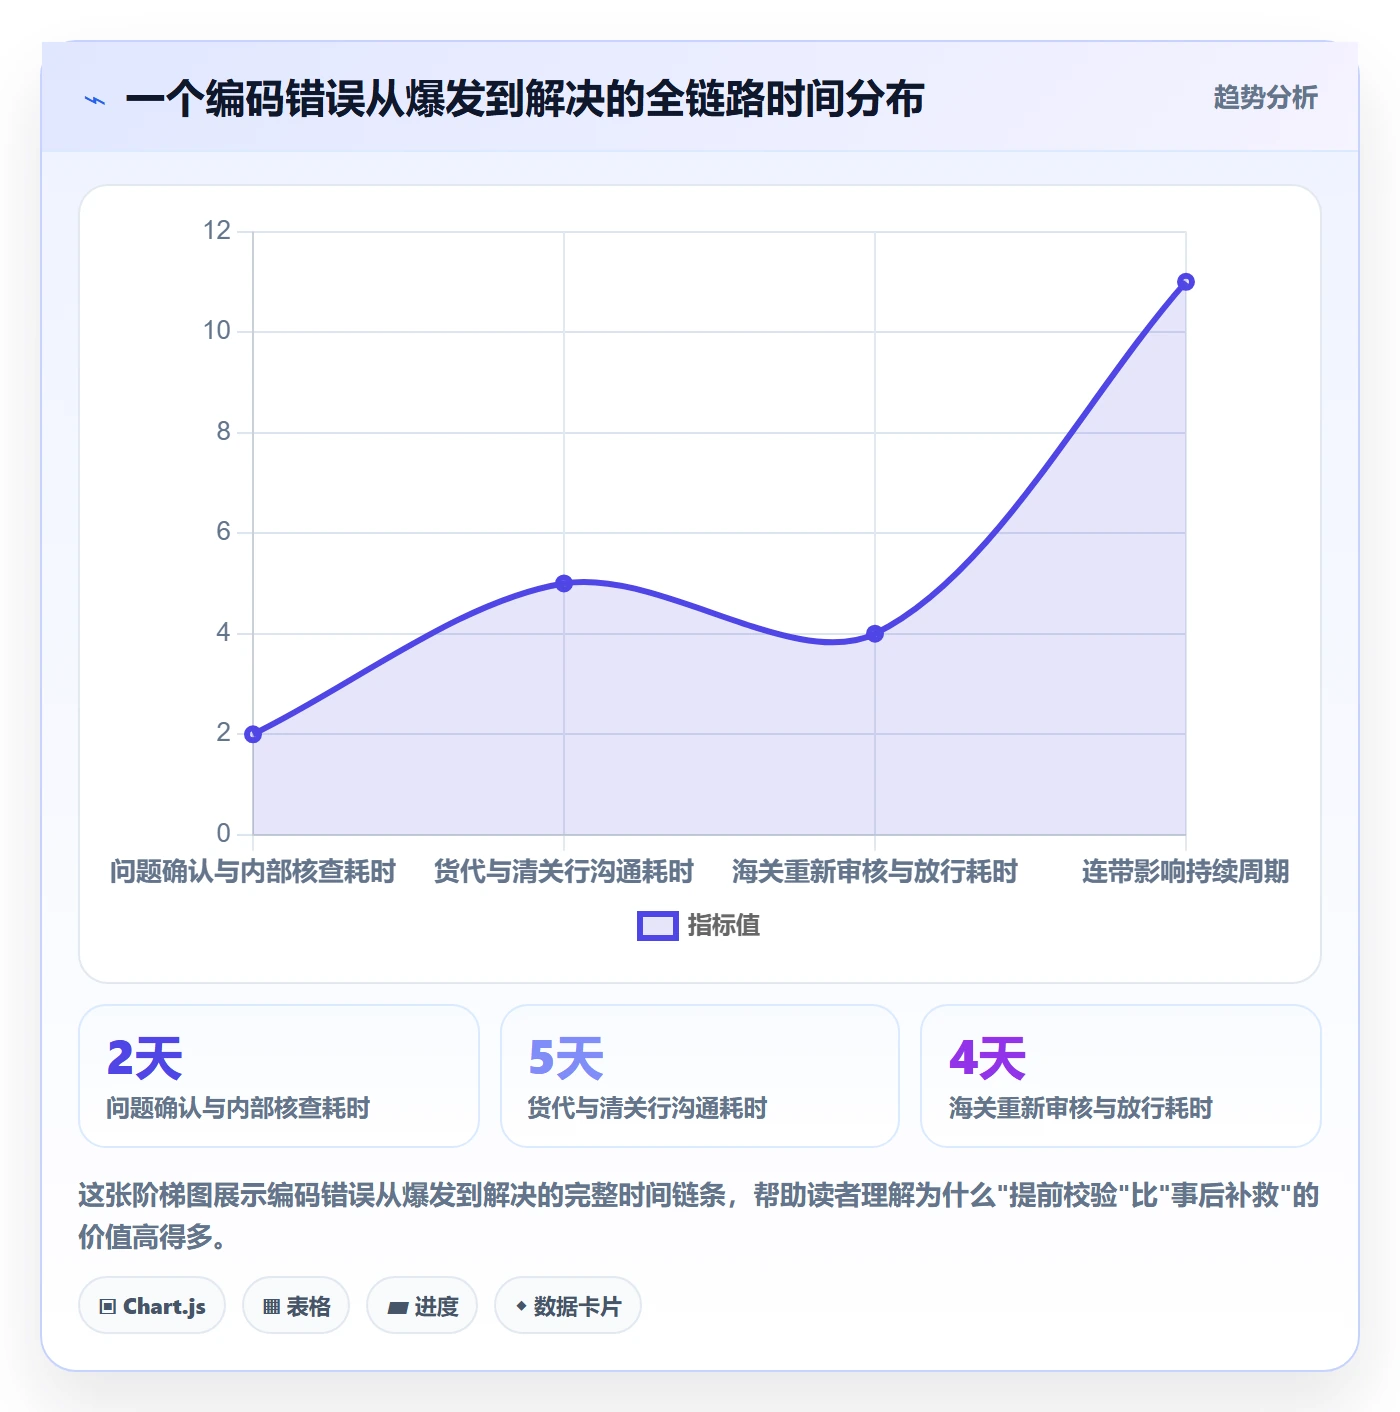This screenshot has width=1400, height=1412.
Task: Click the lightning bolt icon beside the title
Action: [x=95, y=100]
